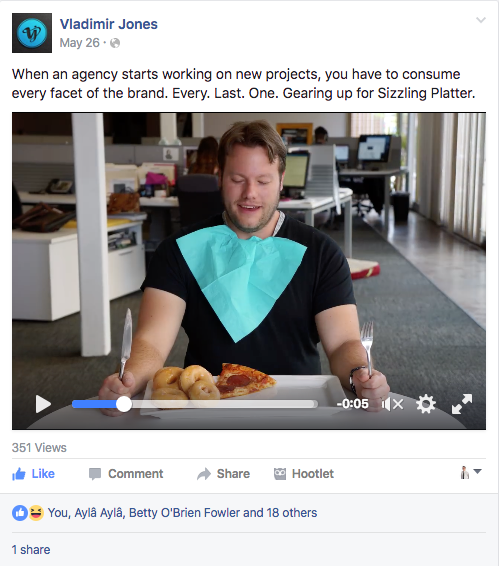Click the globe privacy icon
This screenshot has height=566, width=499.
point(115,43)
